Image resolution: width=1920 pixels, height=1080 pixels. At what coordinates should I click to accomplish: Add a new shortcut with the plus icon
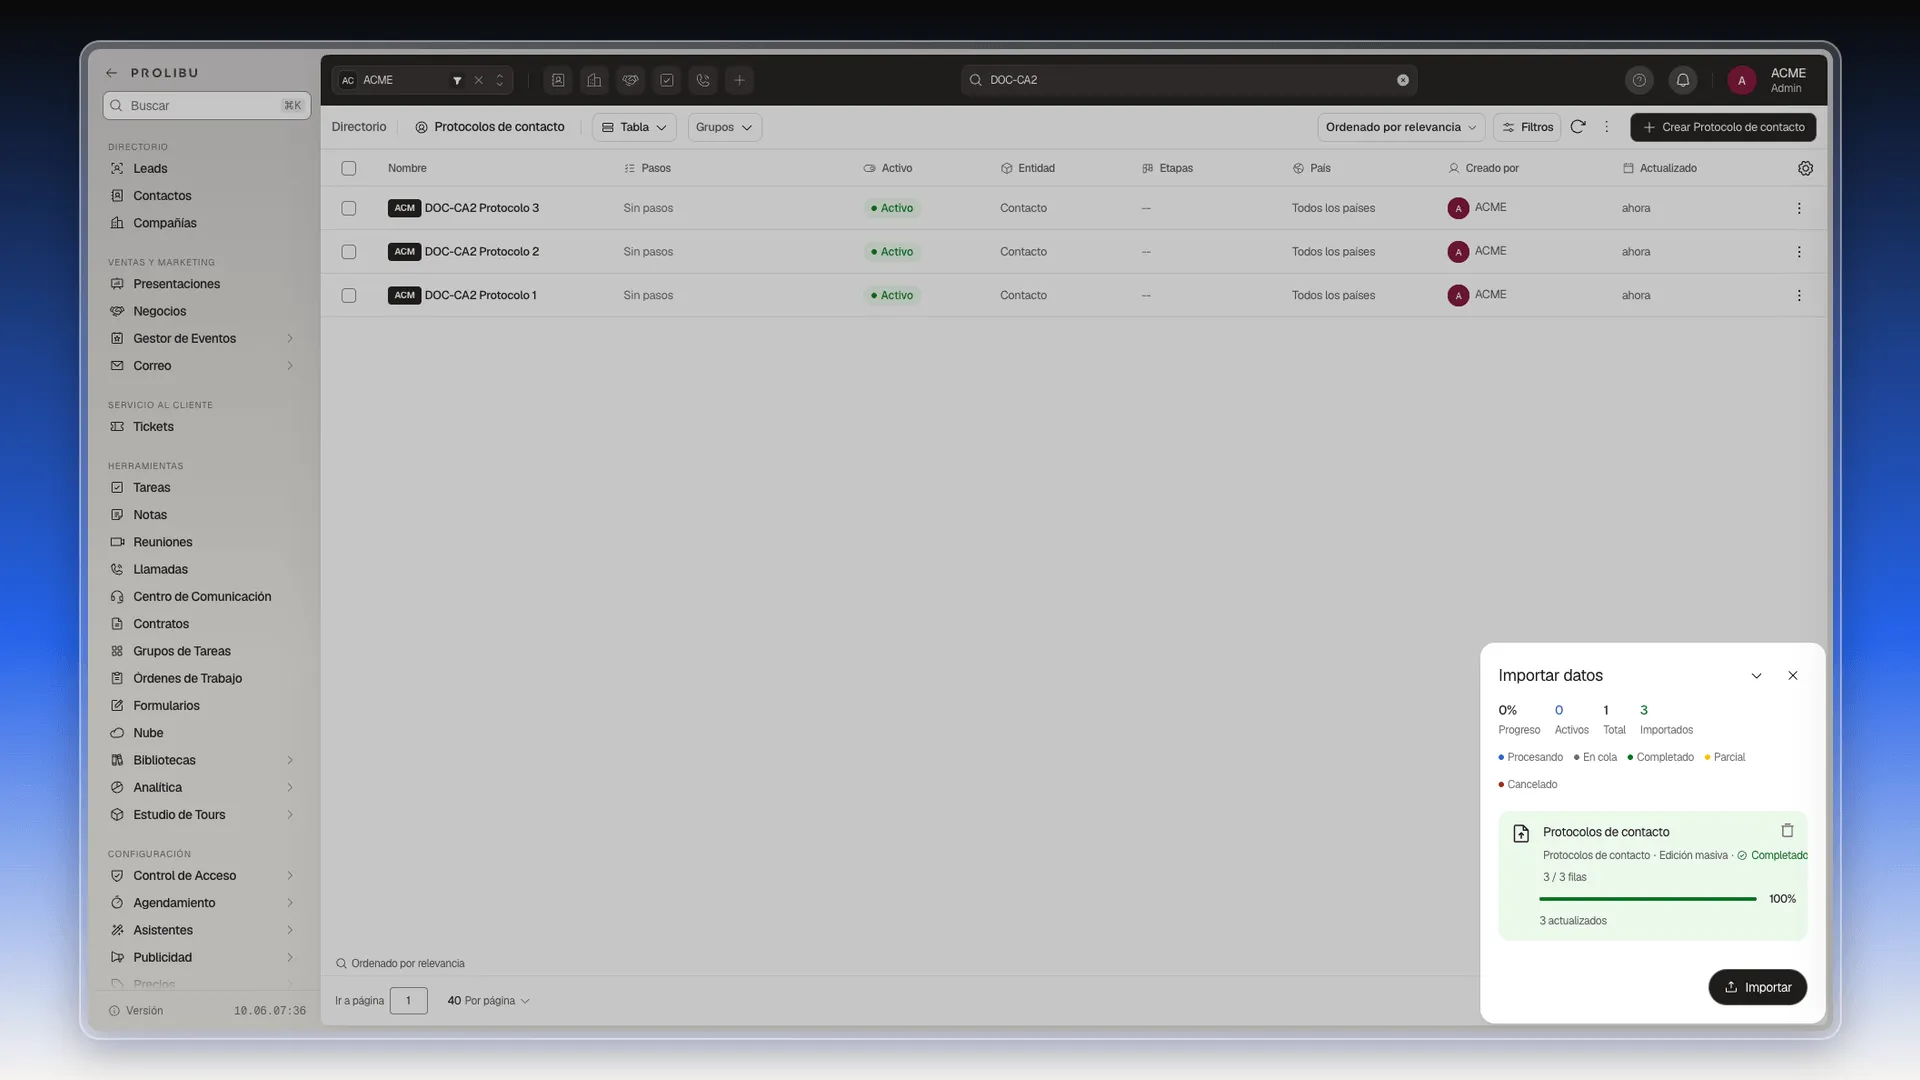click(x=739, y=80)
